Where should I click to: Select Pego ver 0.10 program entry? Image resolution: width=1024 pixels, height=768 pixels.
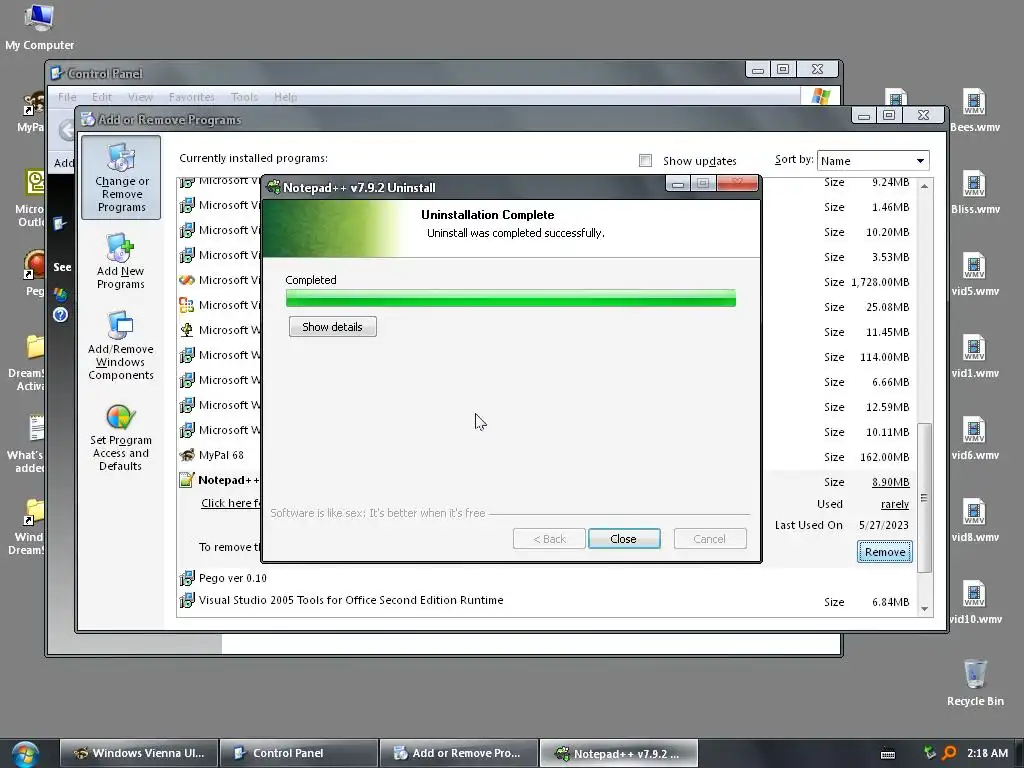232,578
